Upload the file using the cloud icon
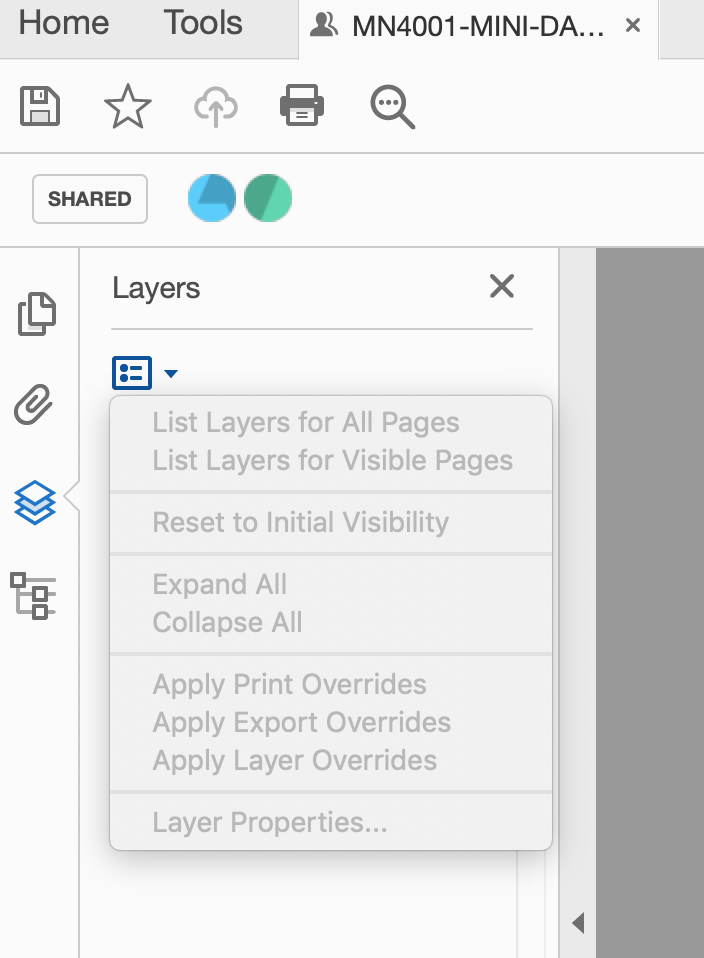This screenshot has height=958, width=704. click(x=214, y=107)
